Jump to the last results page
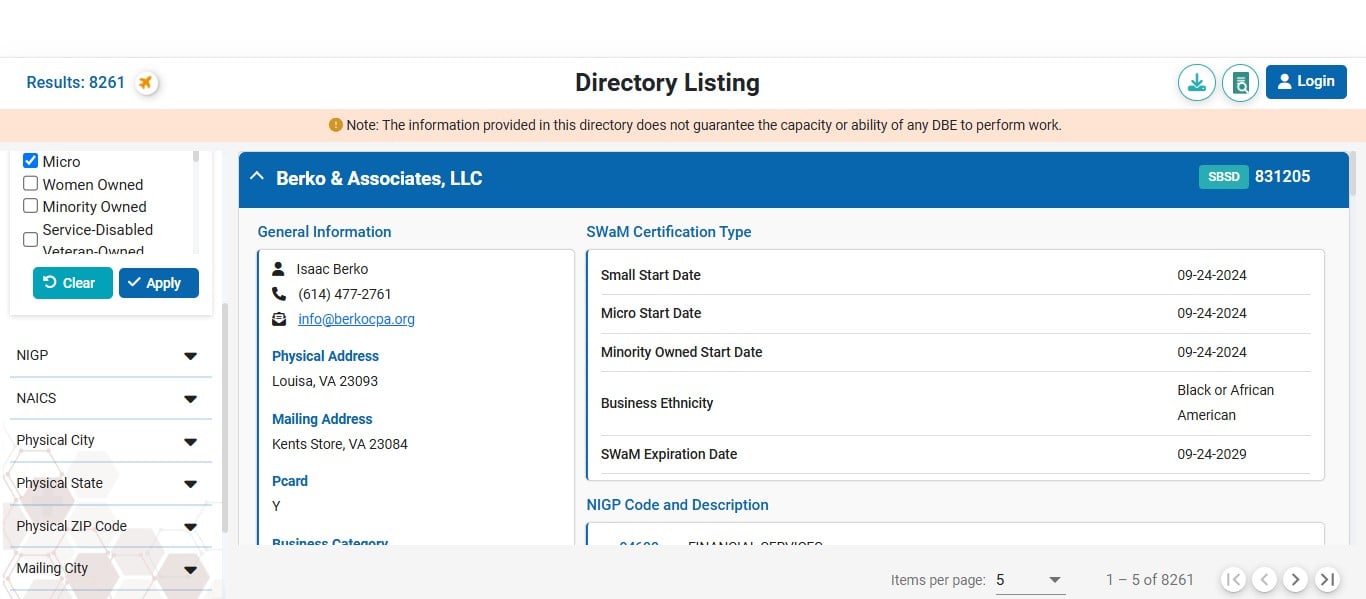1366x599 pixels. pos(1327,579)
